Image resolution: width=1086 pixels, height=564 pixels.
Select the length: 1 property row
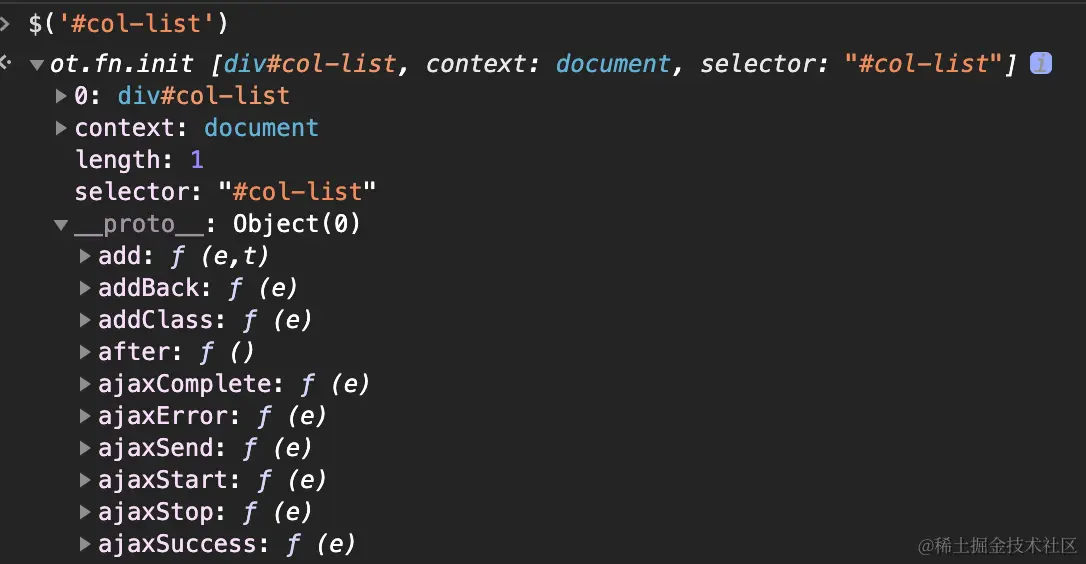(139, 160)
